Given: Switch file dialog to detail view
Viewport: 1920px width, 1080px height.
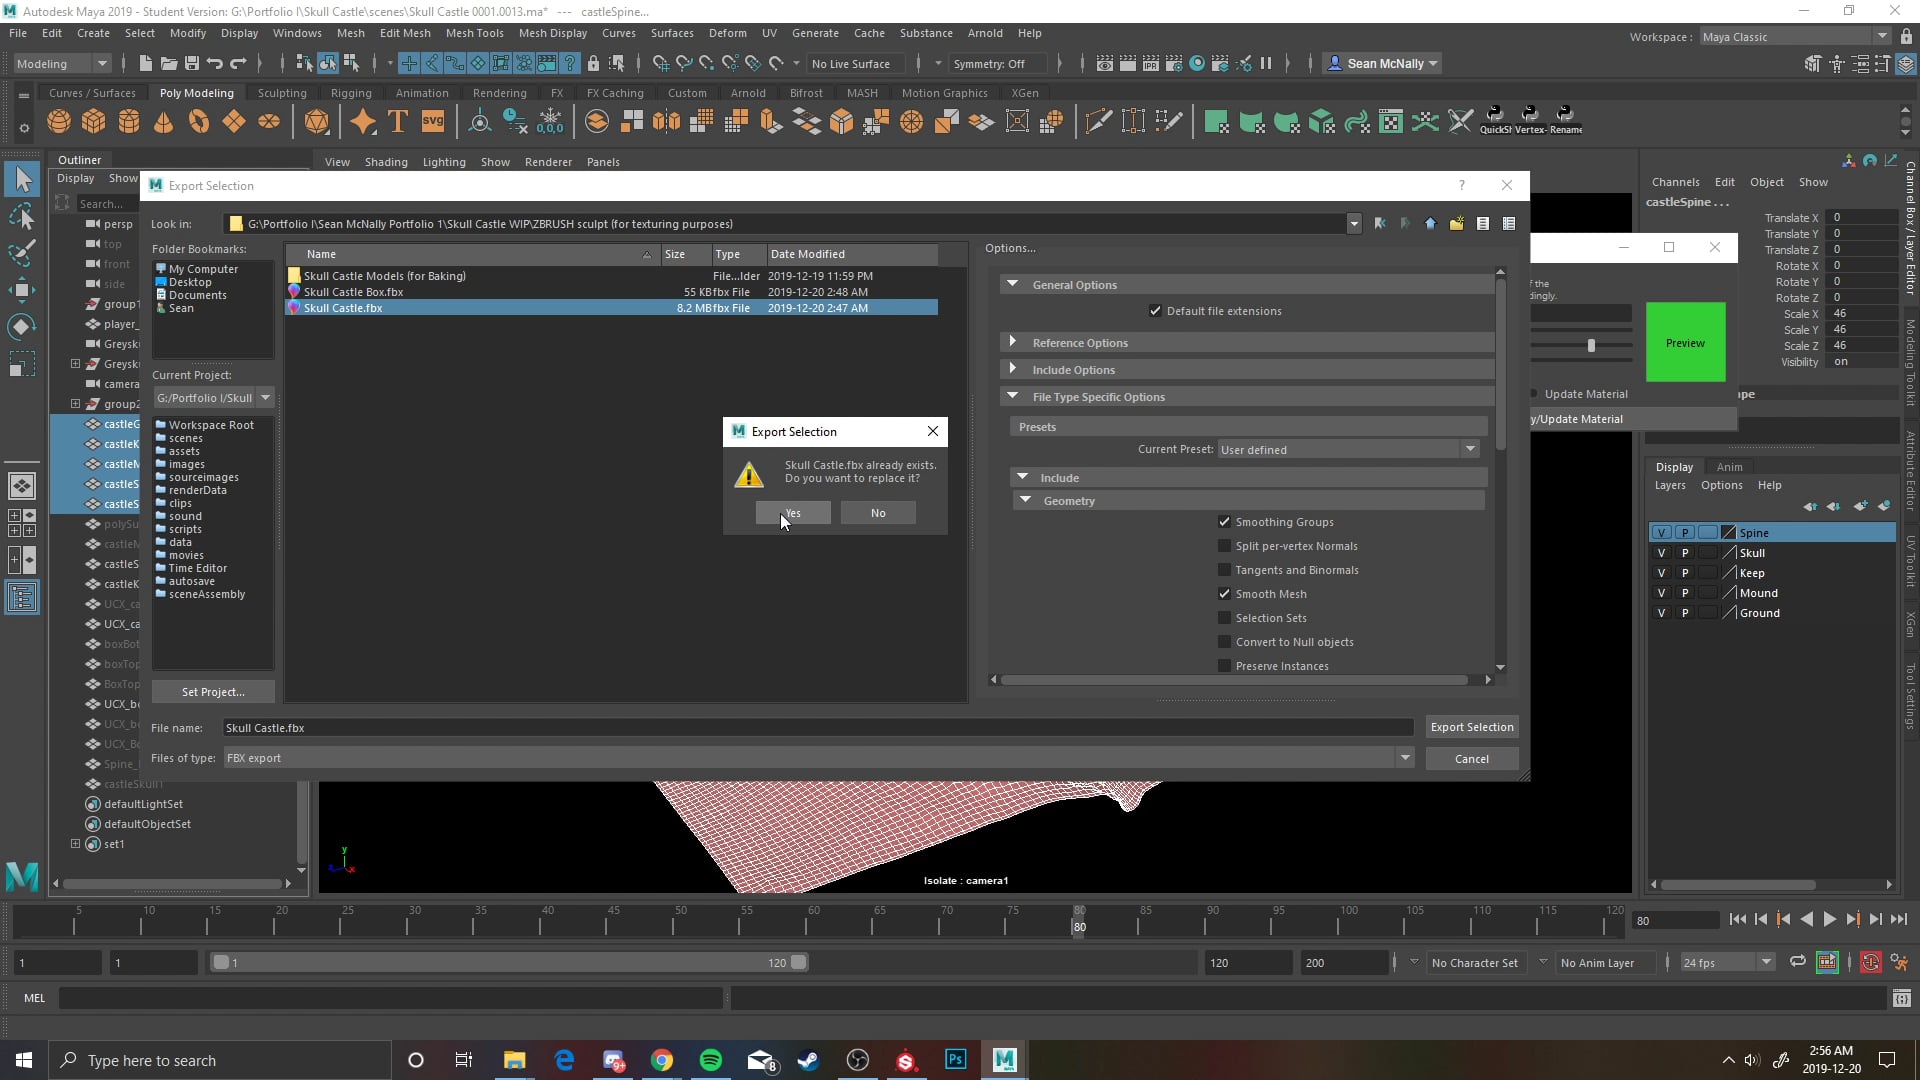Looking at the screenshot, I should 1508,224.
